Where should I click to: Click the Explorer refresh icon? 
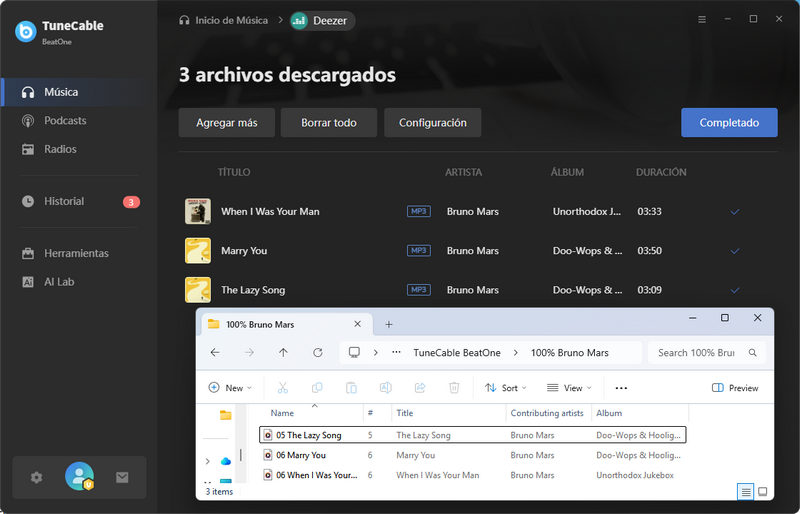[x=318, y=353]
